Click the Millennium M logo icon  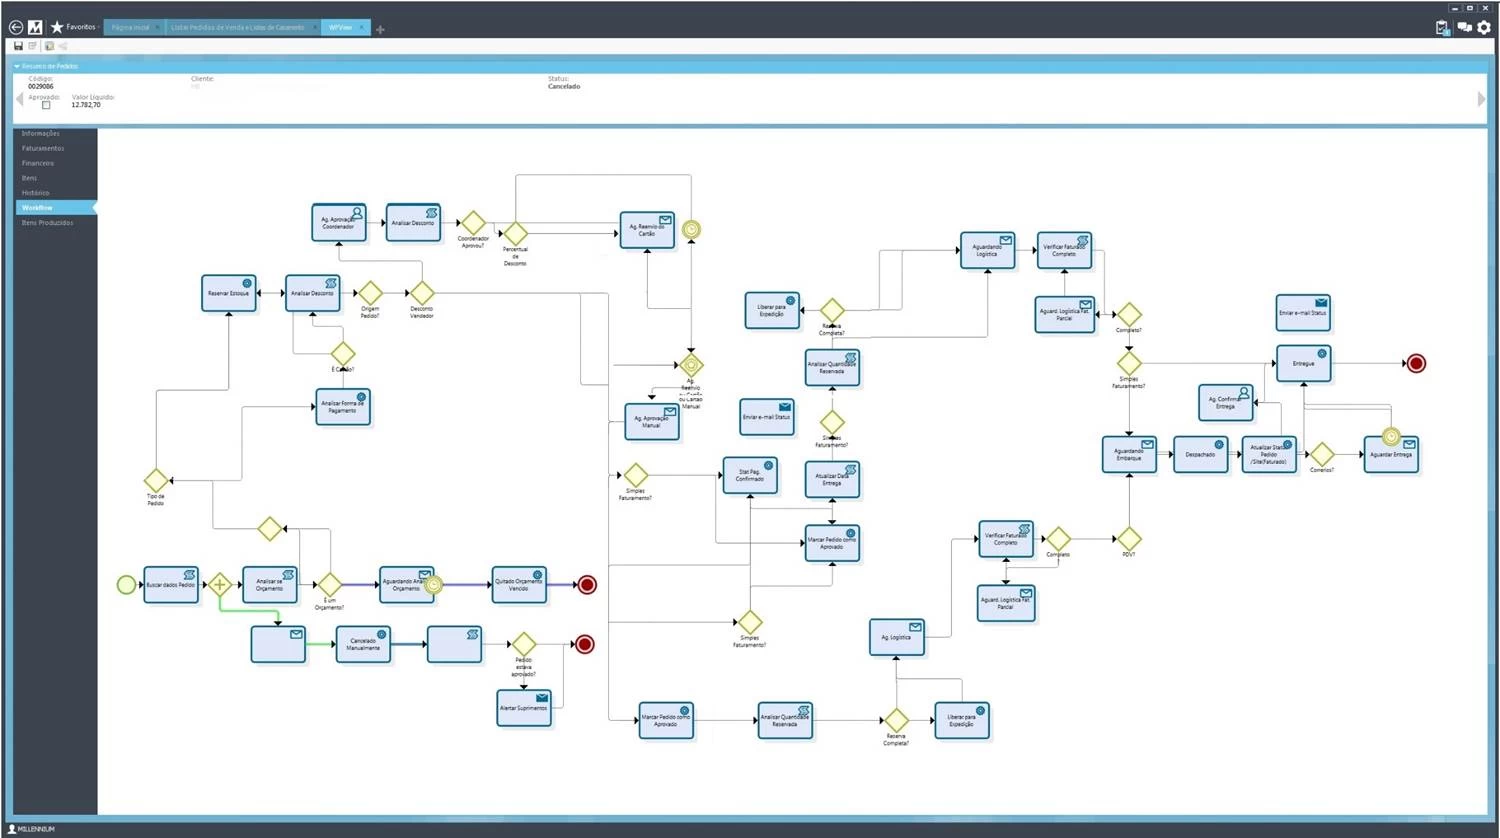click(35, 27)
